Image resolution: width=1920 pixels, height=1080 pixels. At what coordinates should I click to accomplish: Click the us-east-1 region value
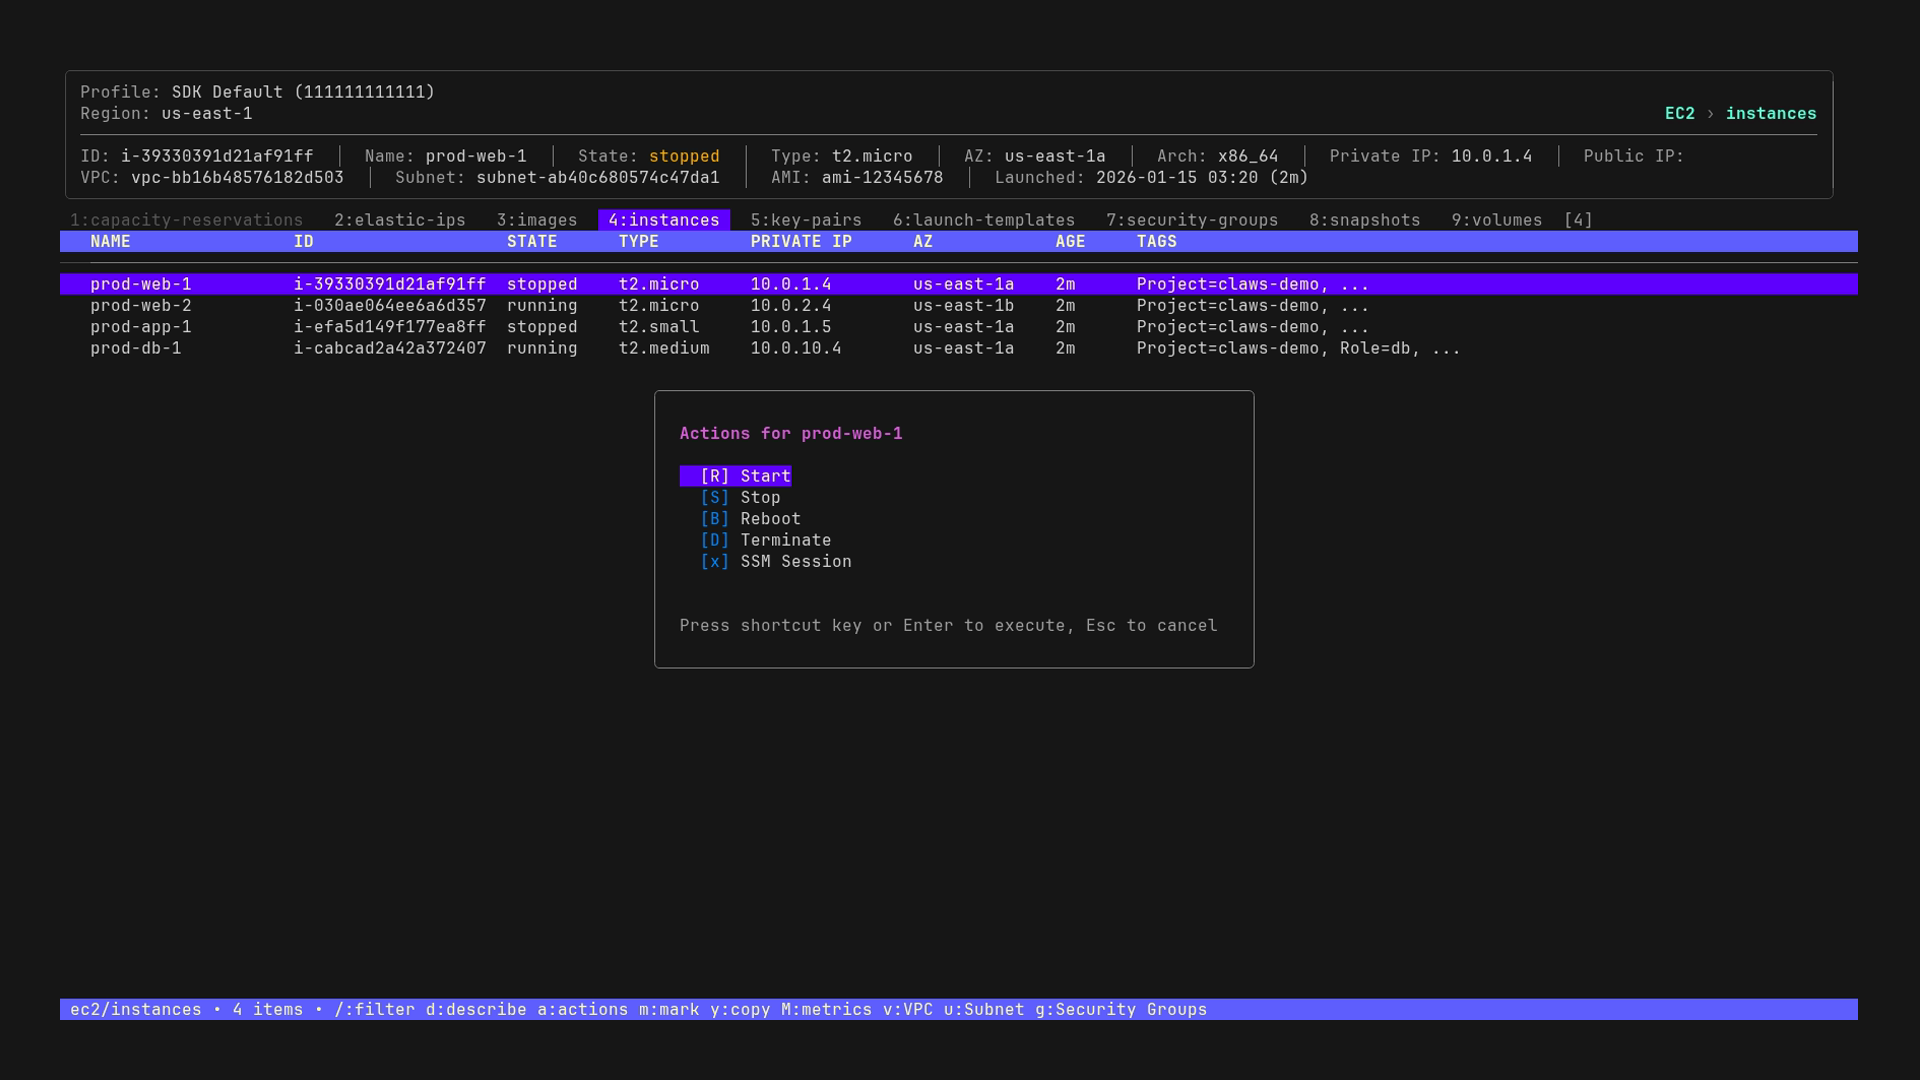[x=207, y=113]
